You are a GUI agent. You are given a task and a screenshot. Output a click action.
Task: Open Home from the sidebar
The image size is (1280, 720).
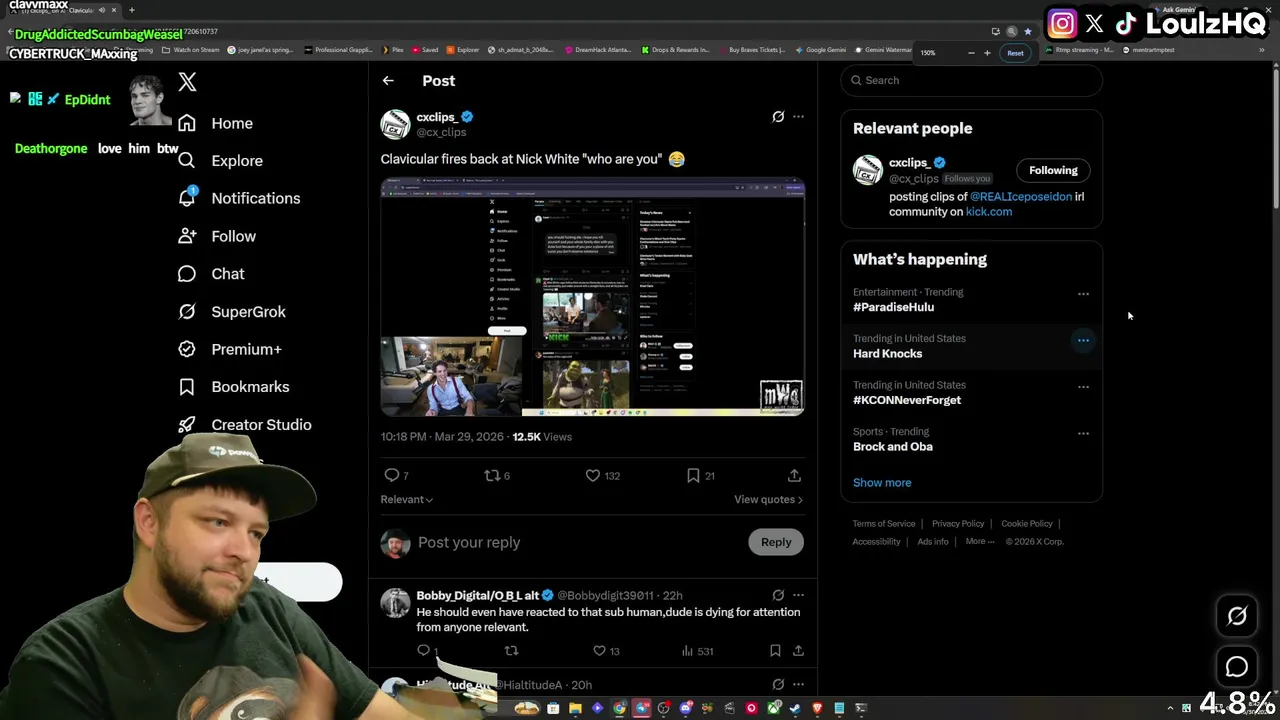click(x=215, y=123)
